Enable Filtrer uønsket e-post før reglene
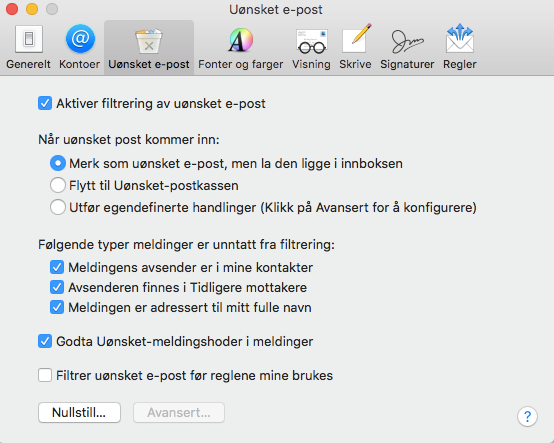 click(45, 375)
